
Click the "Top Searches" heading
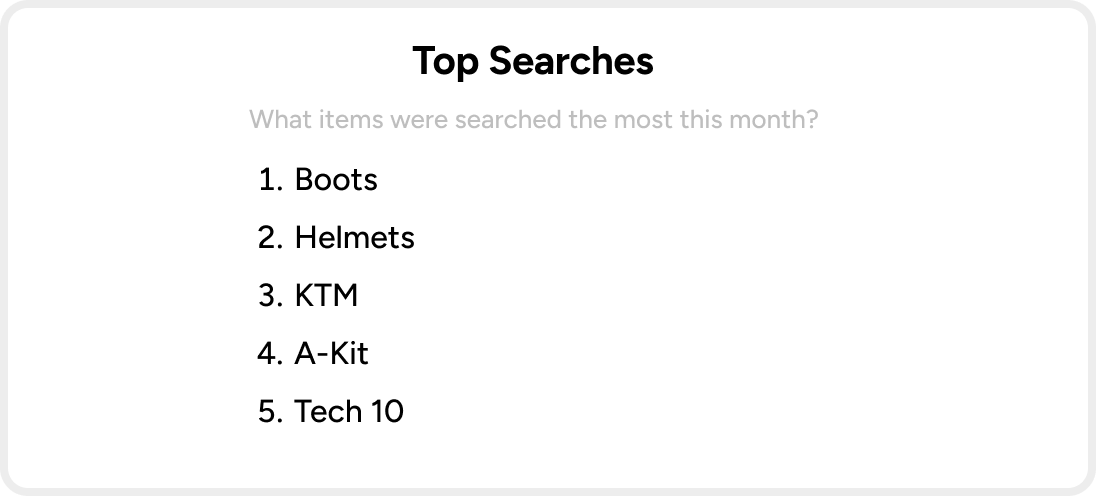coord(533,61)
